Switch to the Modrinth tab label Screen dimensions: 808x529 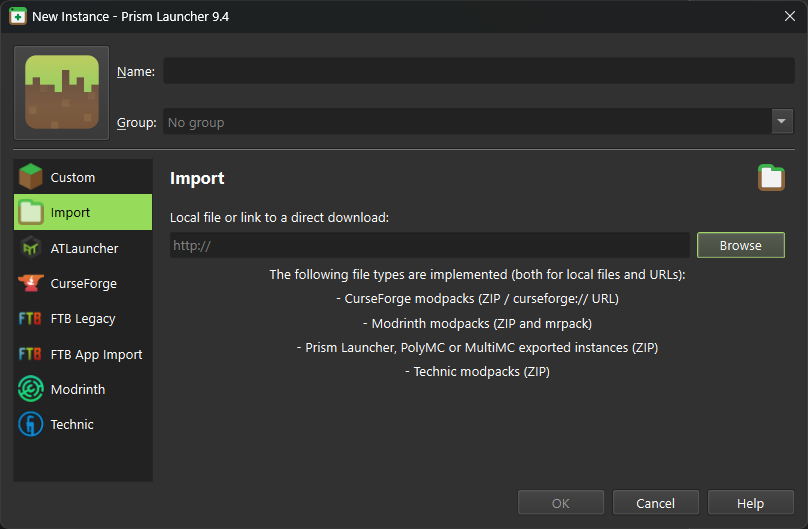coord(78,389)
